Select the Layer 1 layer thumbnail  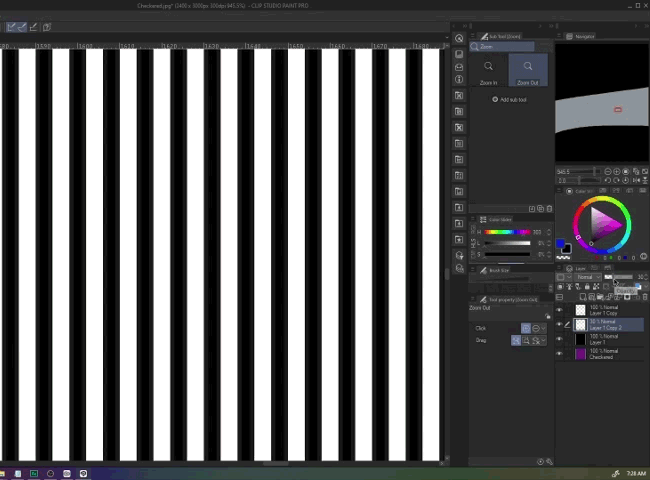coord(580,340)
